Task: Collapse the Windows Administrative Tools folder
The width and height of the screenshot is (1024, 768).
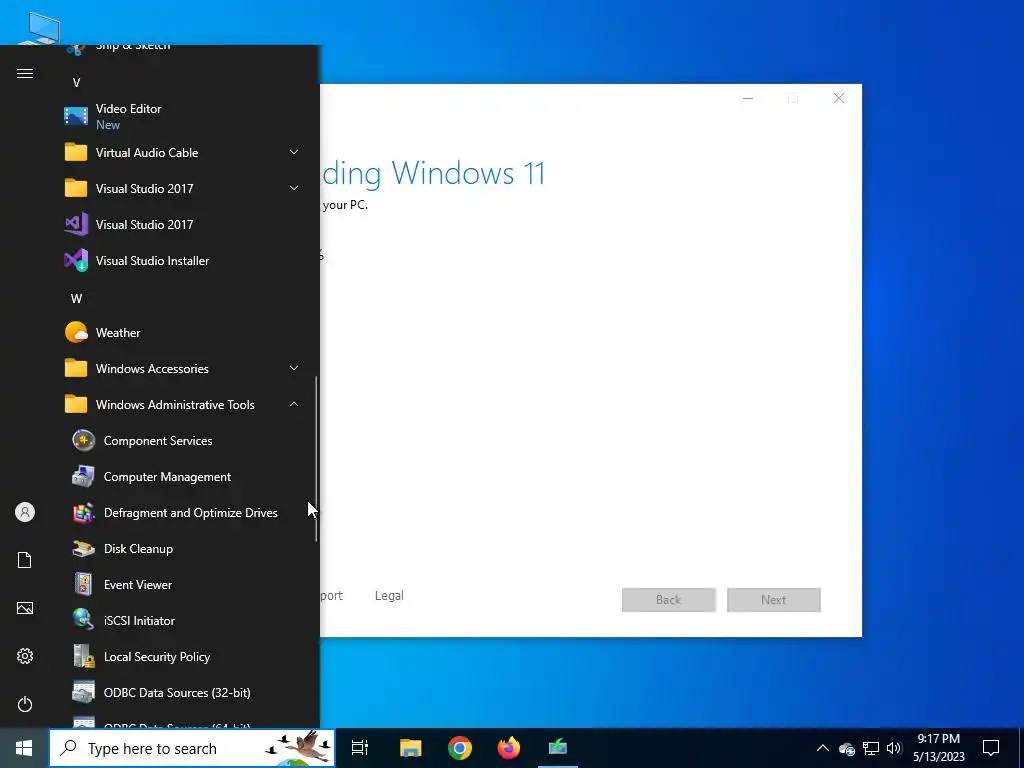Action: tap(294, 404)
